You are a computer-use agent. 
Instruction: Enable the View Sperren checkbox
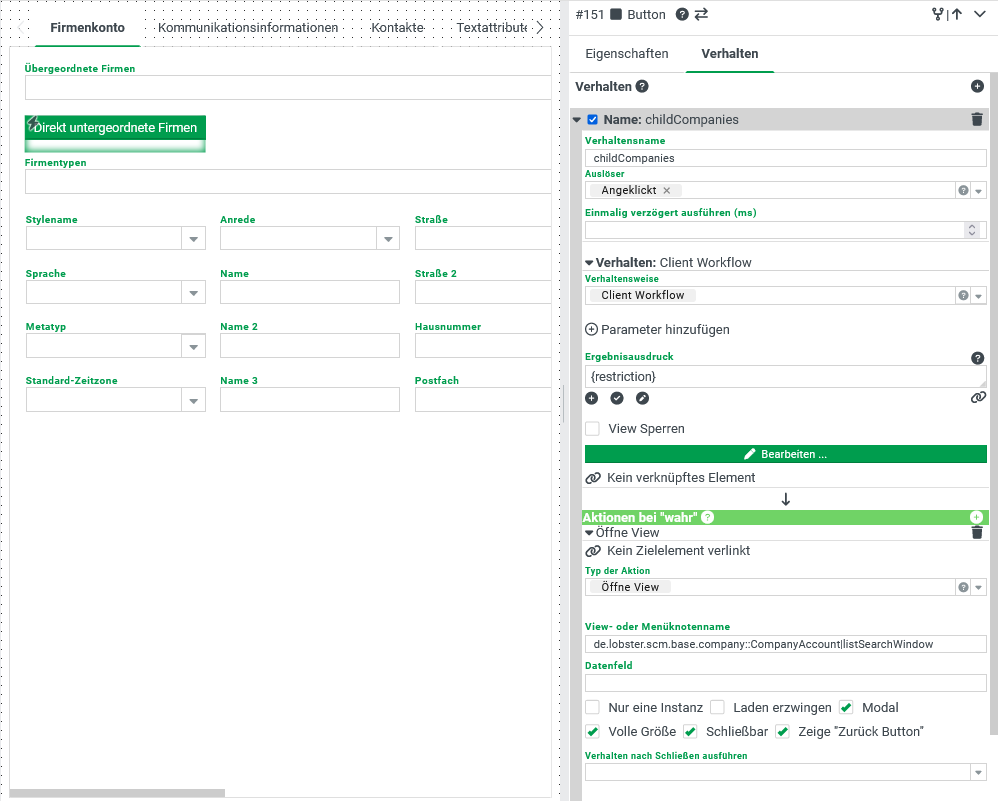[x=593, y=429]
